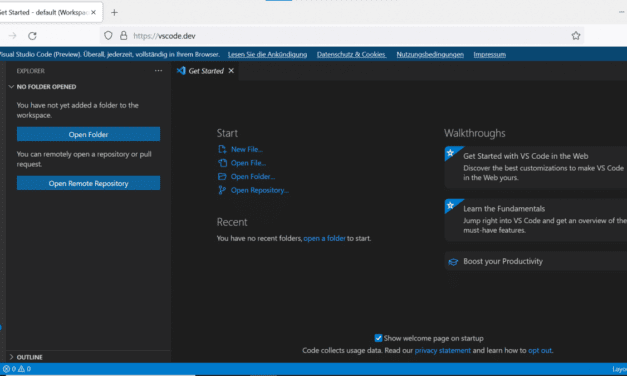Click the errors icon in status bar

pyautogui.click(x=6, y=369)
